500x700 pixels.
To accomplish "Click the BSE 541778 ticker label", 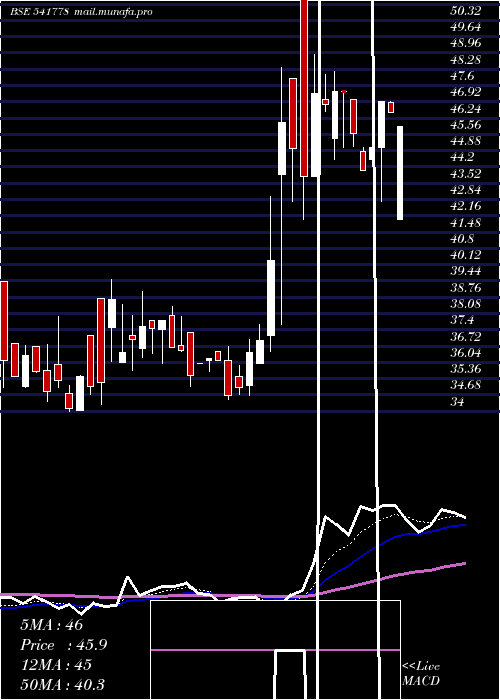I will (x=39, y=12).
